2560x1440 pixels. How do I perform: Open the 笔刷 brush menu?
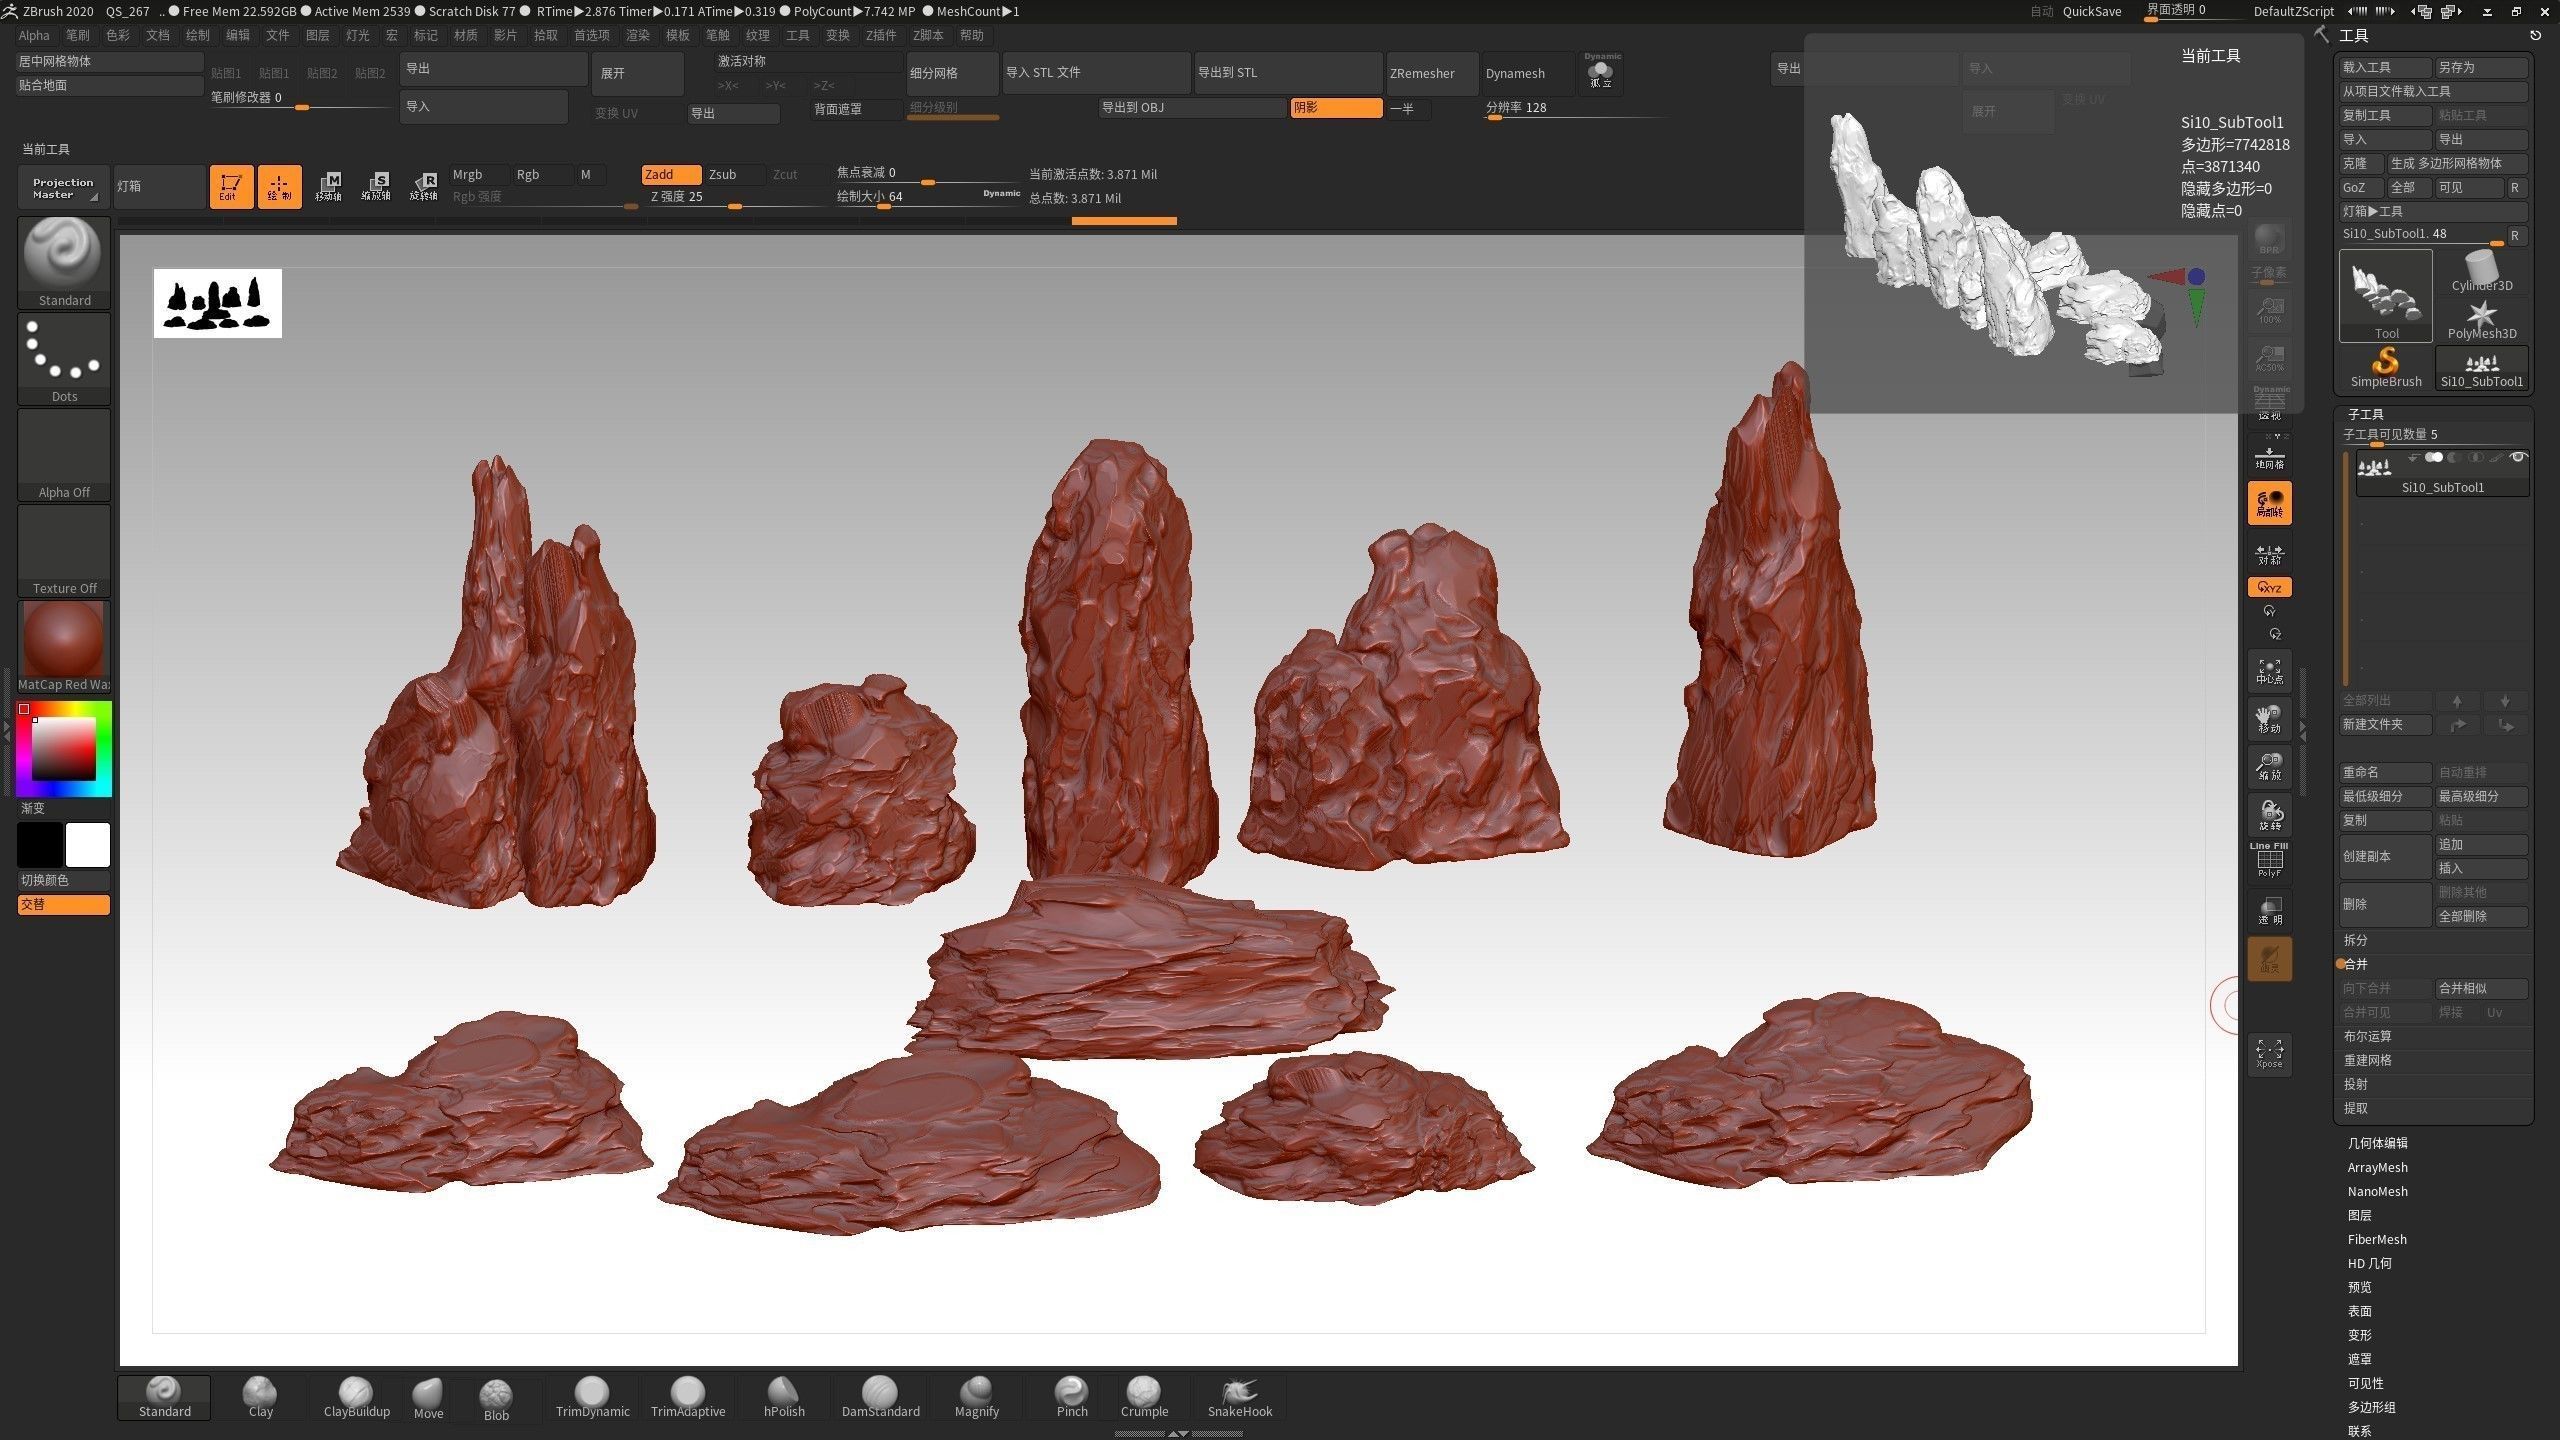click(x=77, y=35)
